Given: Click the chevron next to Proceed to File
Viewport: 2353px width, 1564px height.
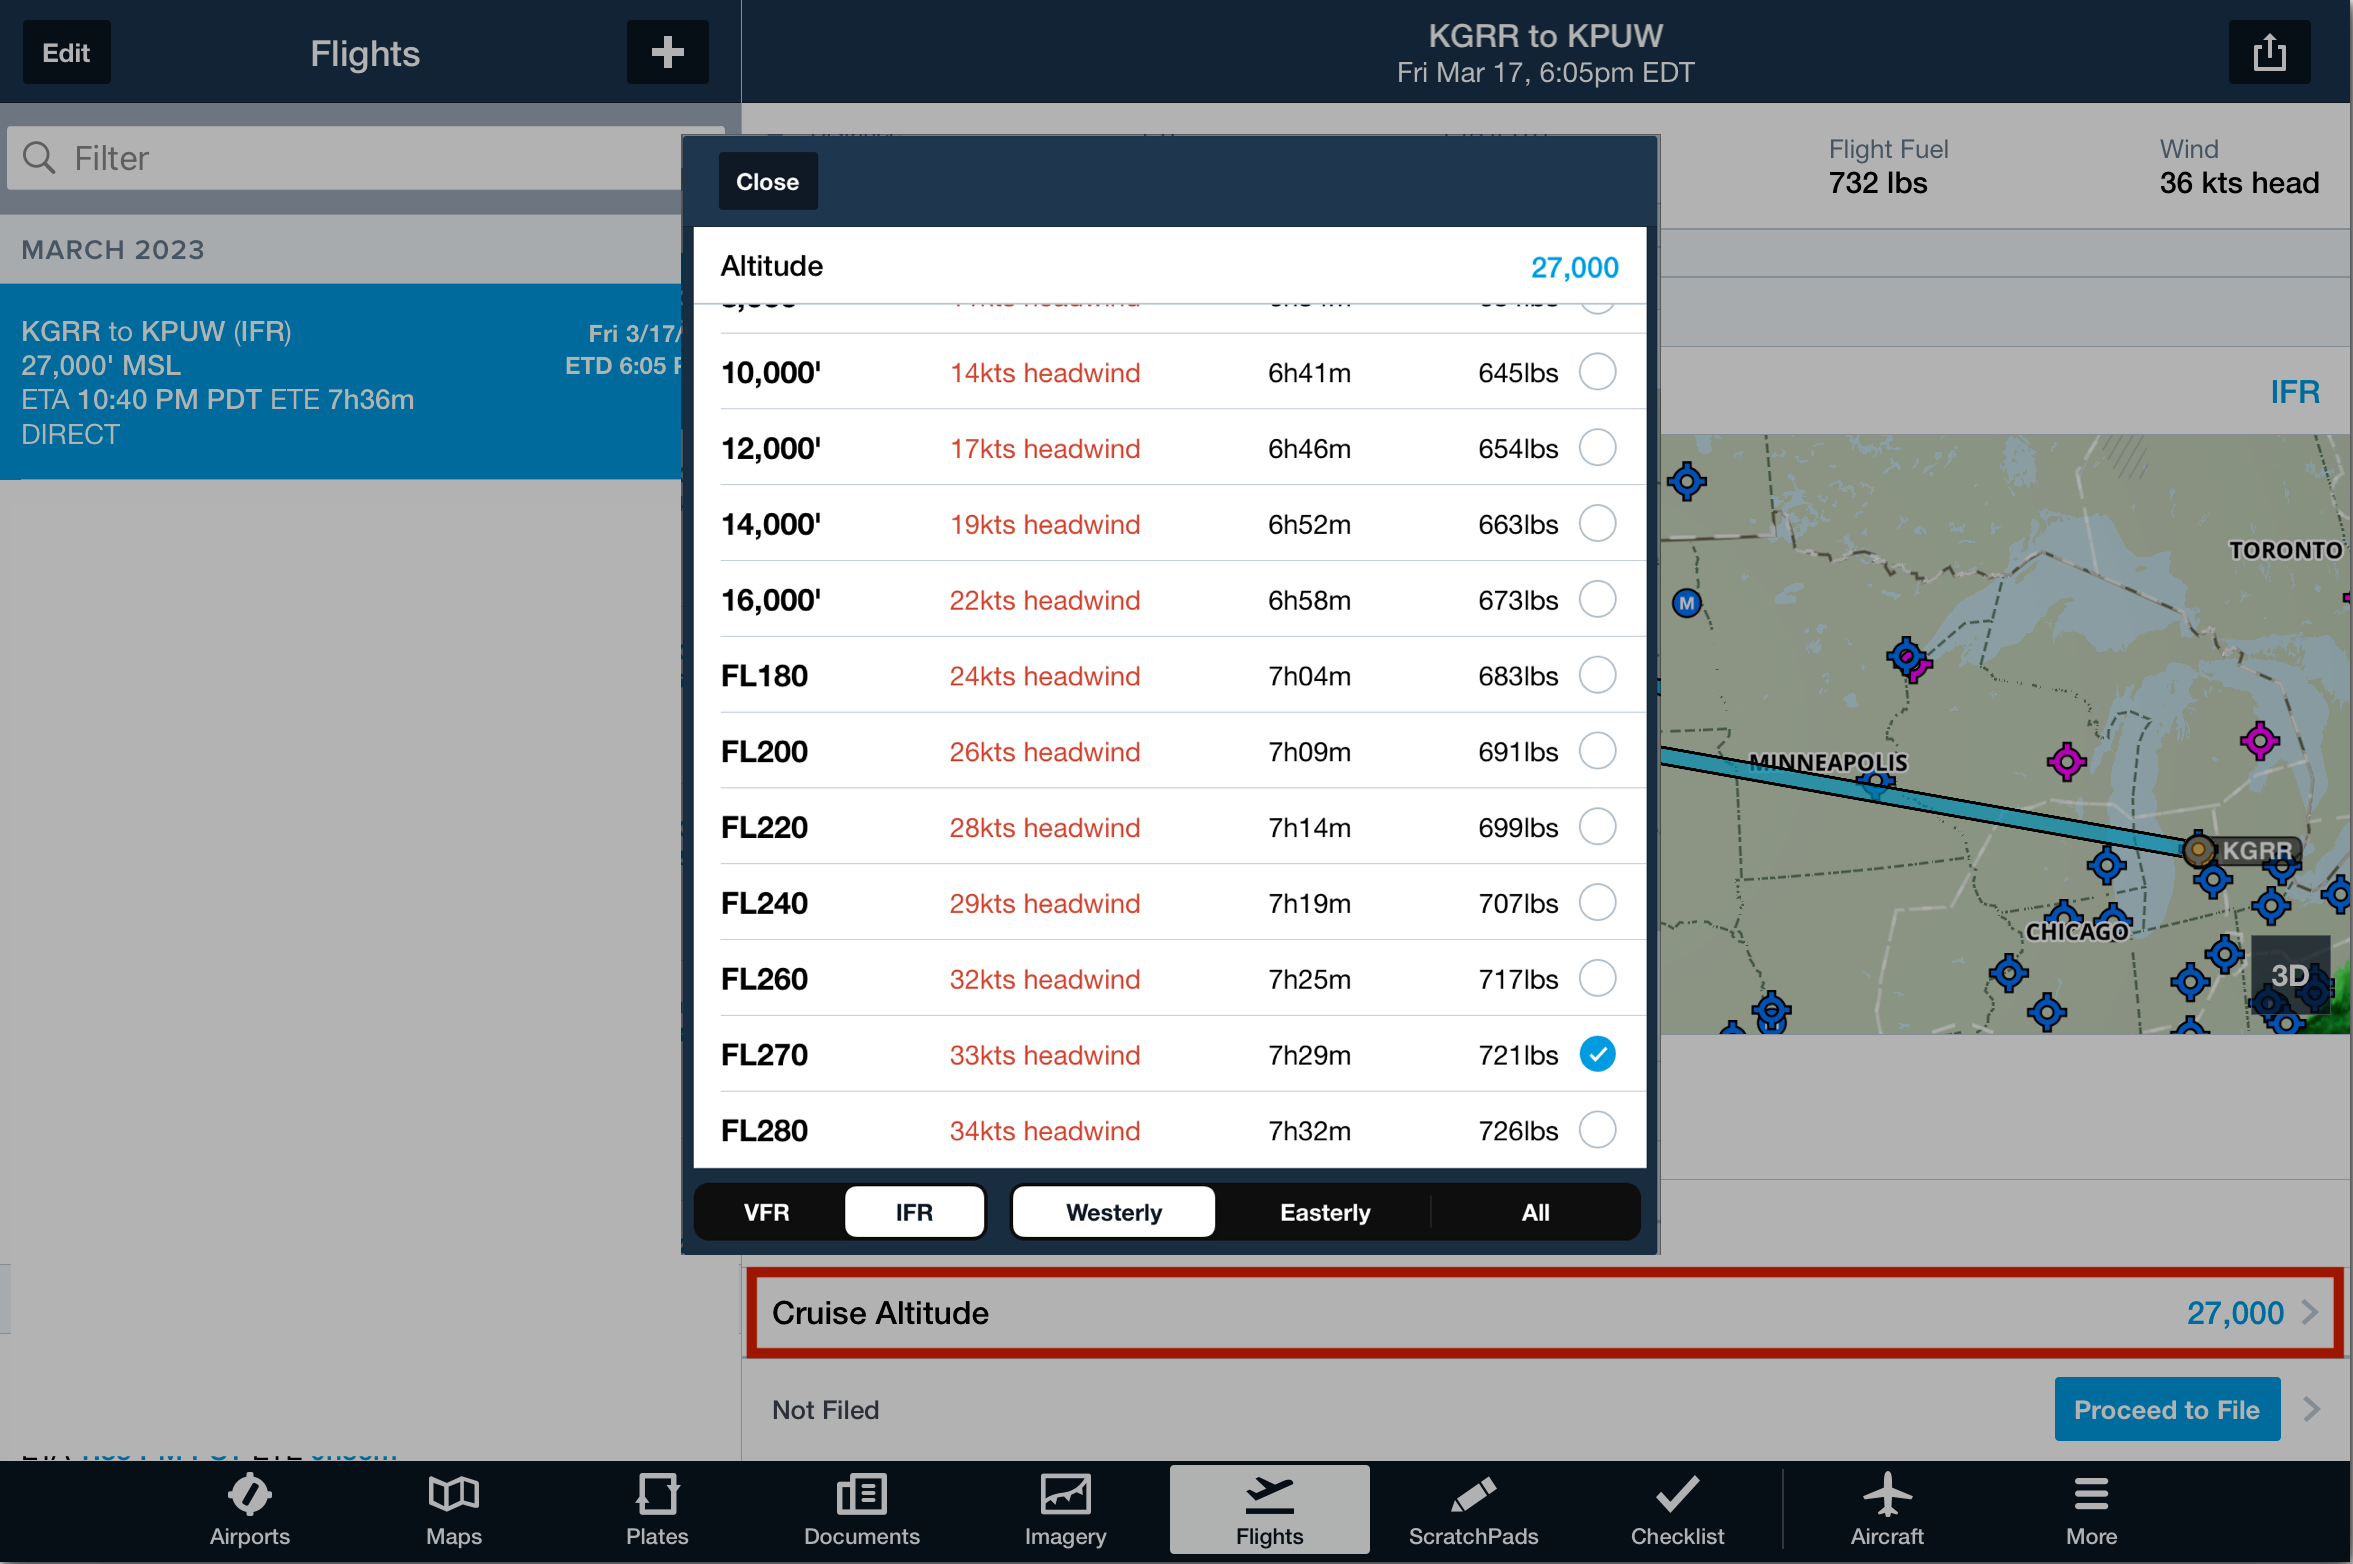Looking at the screenshot, I should [2311, 1409].
